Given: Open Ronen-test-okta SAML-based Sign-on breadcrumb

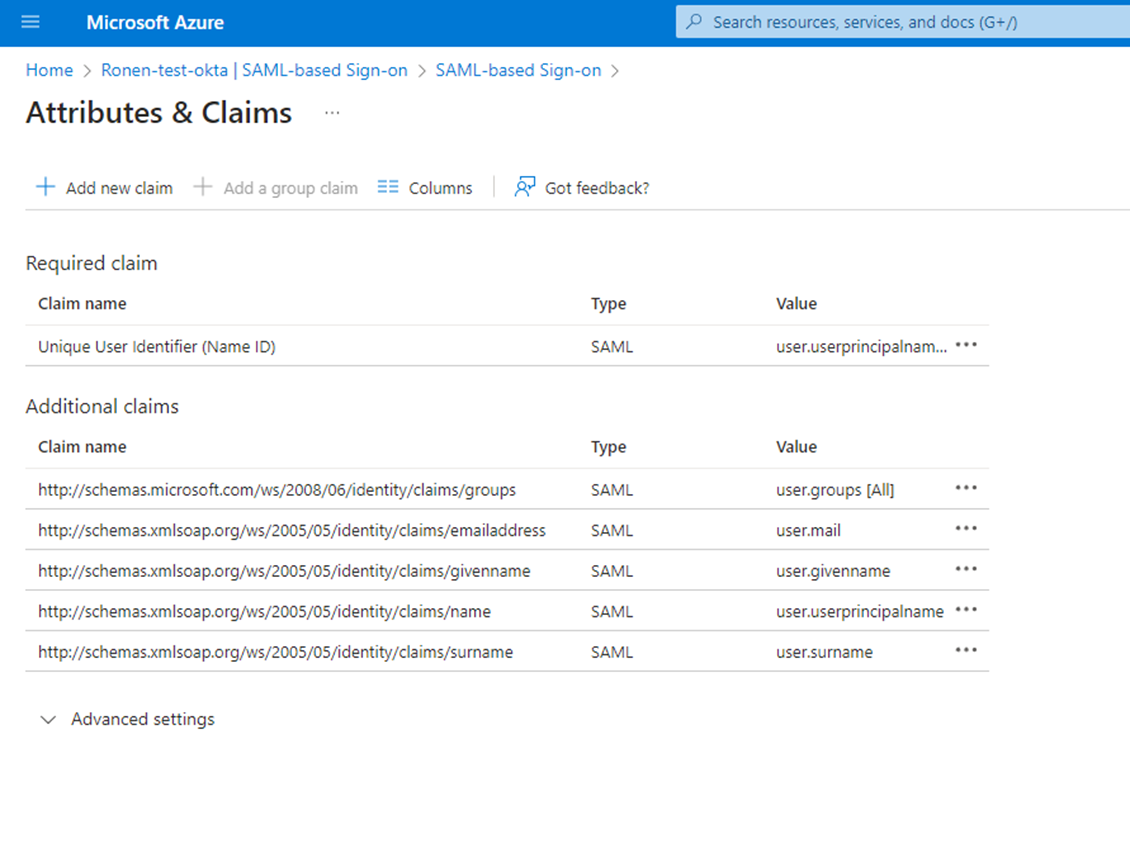Looking at the screenshot, I should coord(254,70).
